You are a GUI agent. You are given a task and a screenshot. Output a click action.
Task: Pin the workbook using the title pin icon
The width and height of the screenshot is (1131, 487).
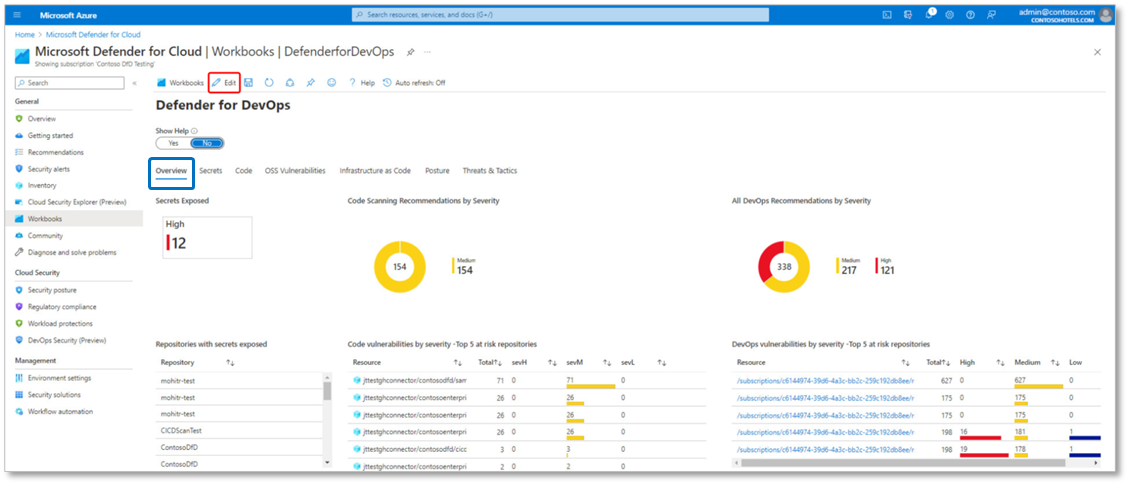[x=411, y=51]
